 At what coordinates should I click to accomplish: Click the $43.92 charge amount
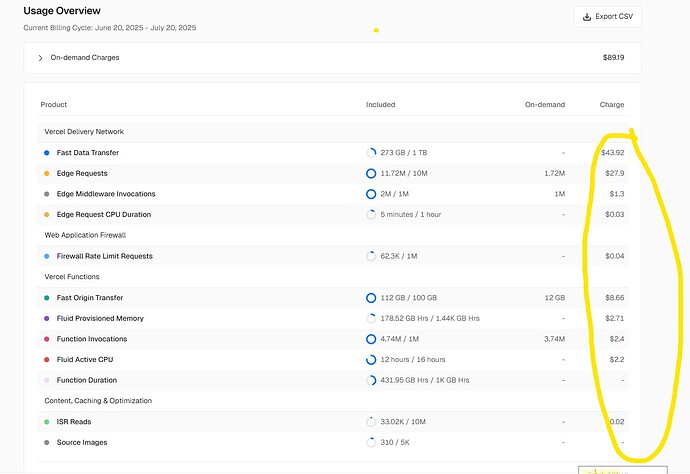point(613,153)
